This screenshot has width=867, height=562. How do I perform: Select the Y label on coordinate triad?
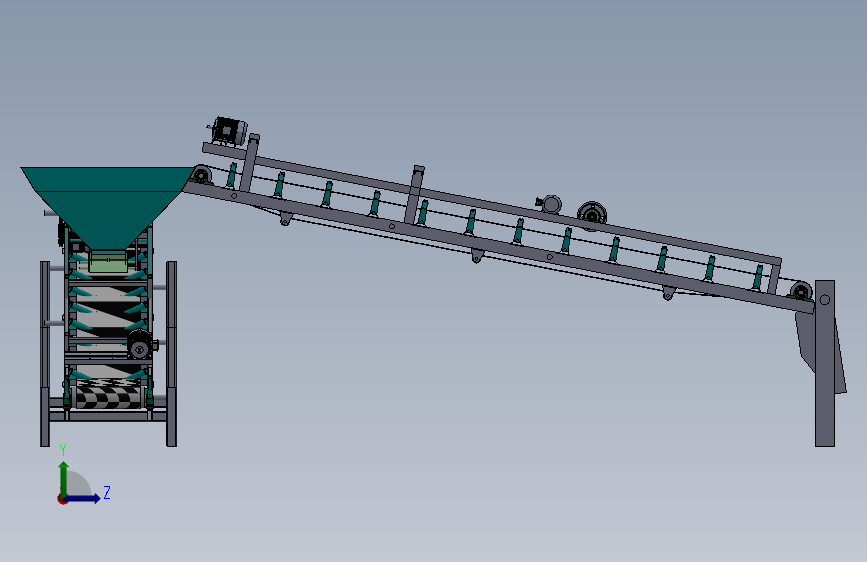click(63, 450)
